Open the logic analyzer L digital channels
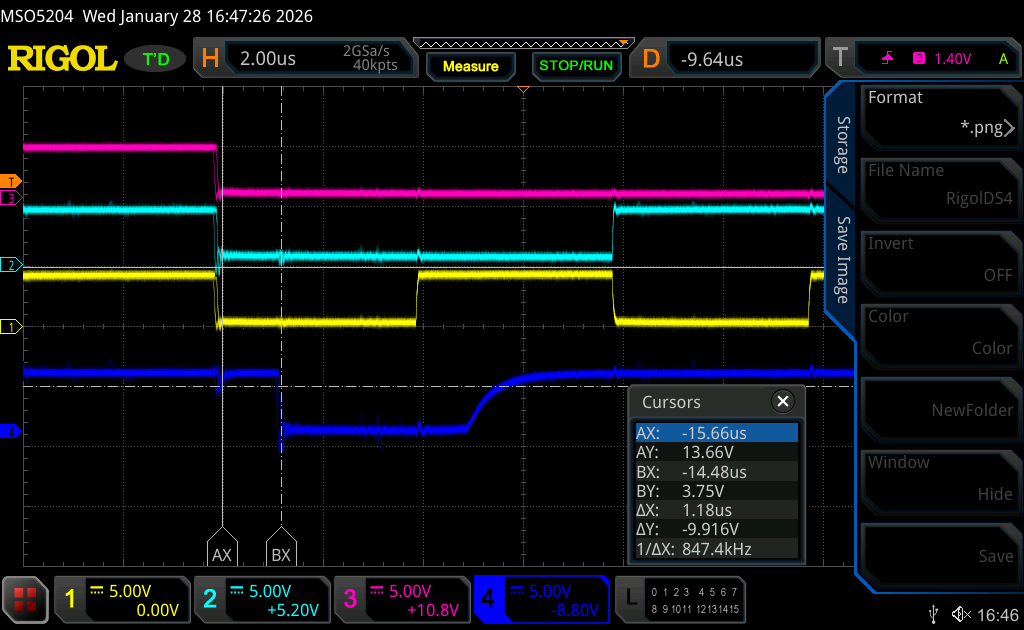Screen dimensions: 1024x630 point(682,599)
